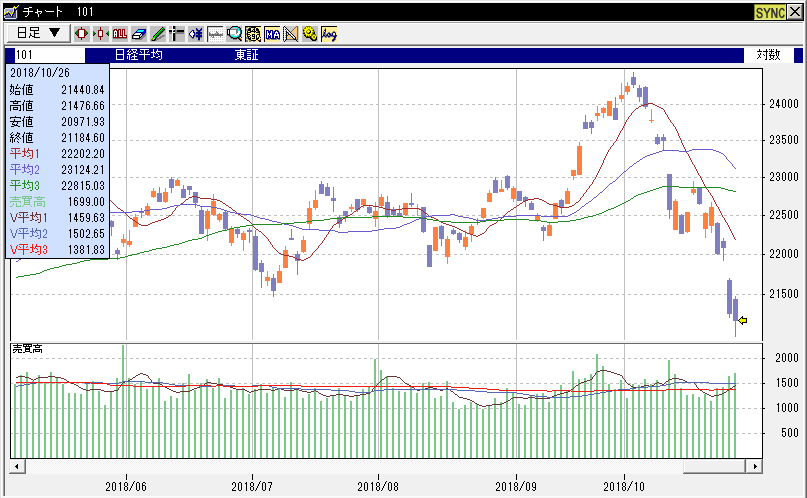Toggle the MA moving average icon
The width and height of the screenshot is (807, 498).
tap(272, 33)
